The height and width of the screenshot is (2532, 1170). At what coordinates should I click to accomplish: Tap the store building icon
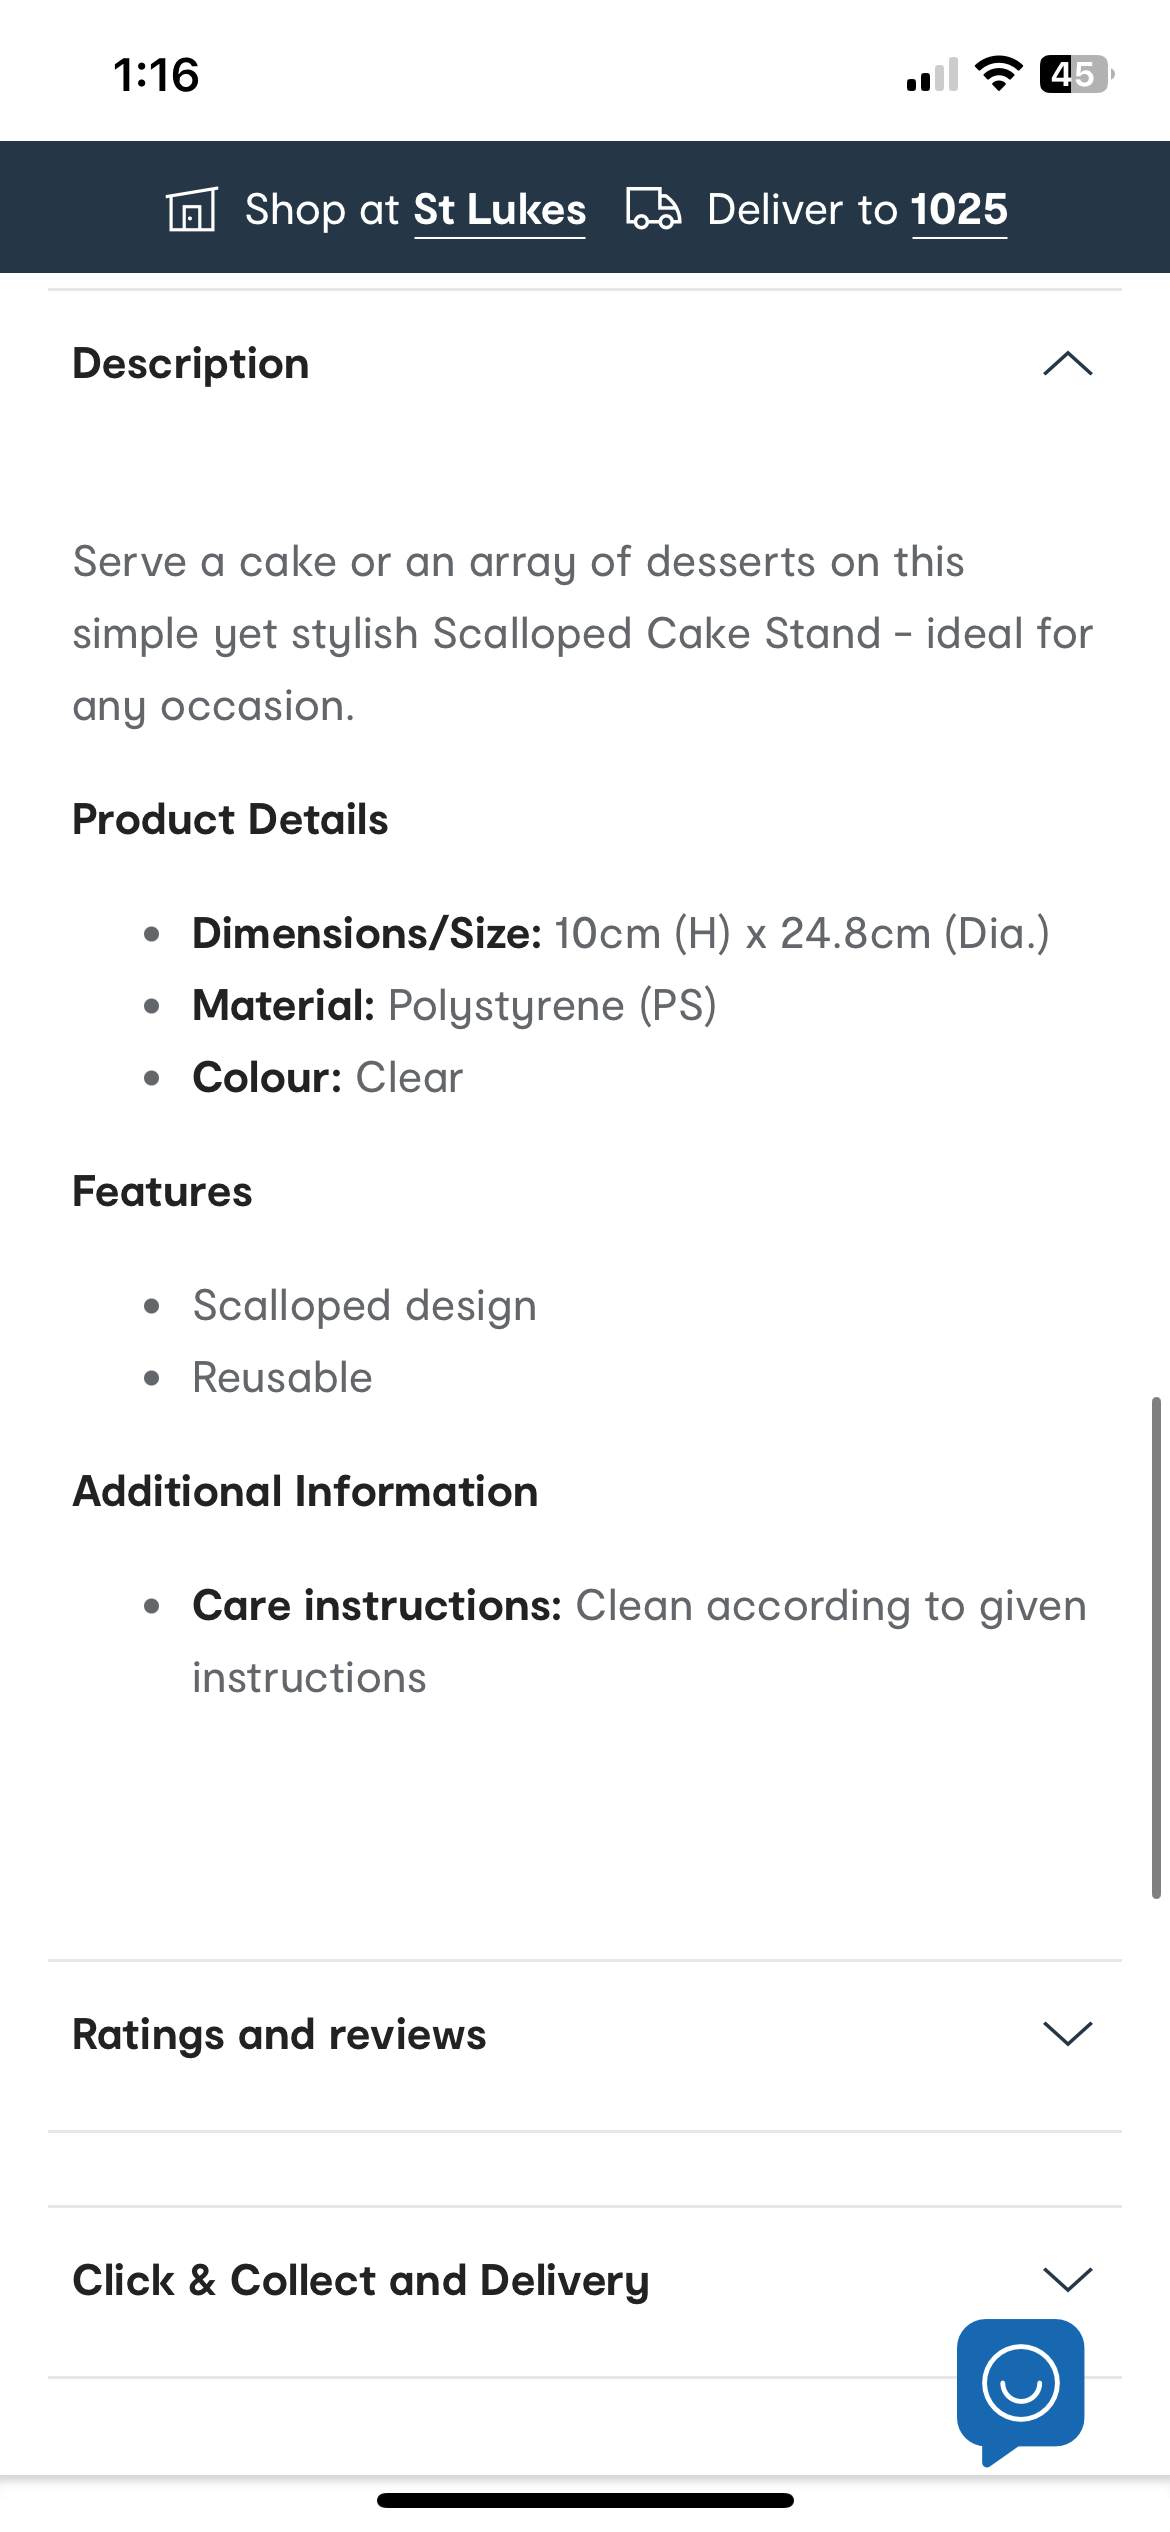[191, 209]
